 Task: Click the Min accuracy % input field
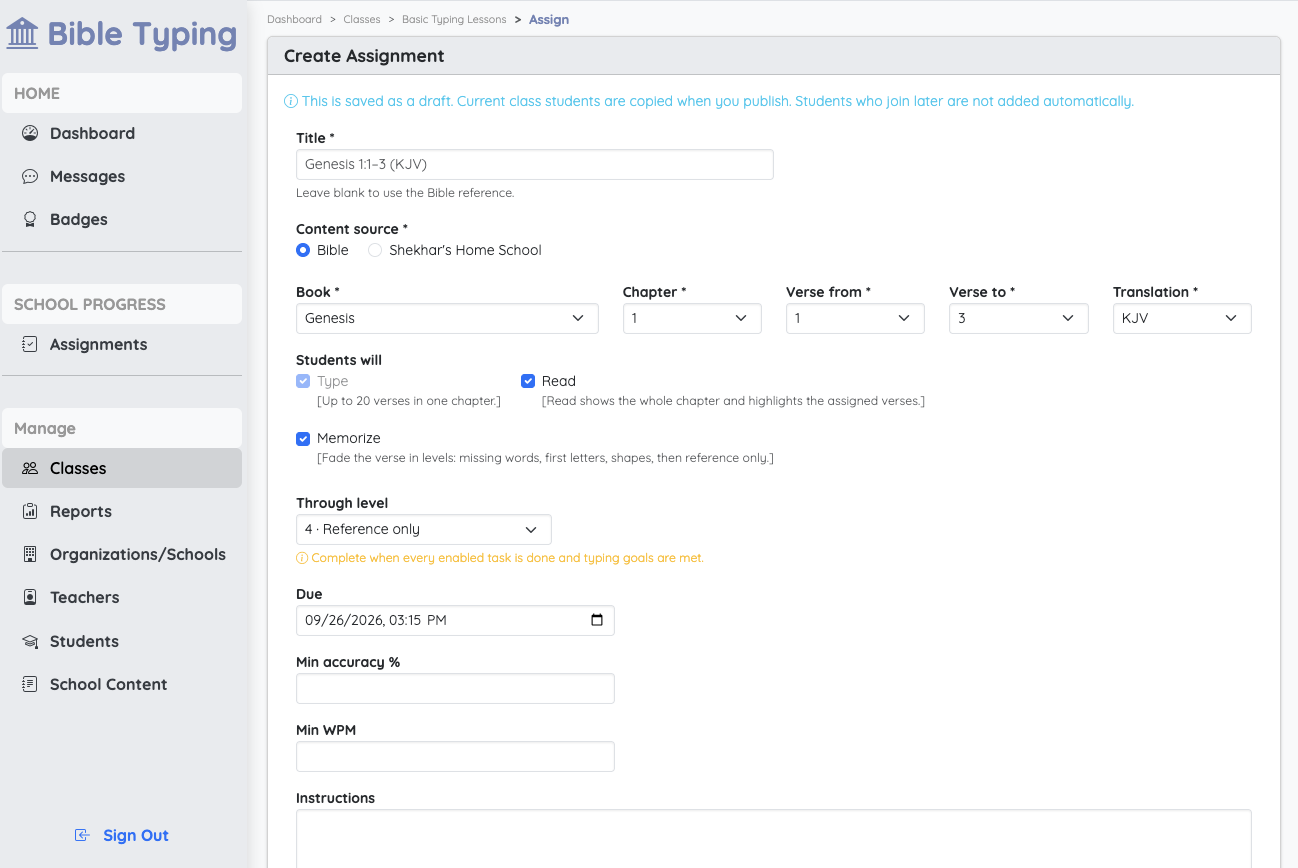(455, 688)
